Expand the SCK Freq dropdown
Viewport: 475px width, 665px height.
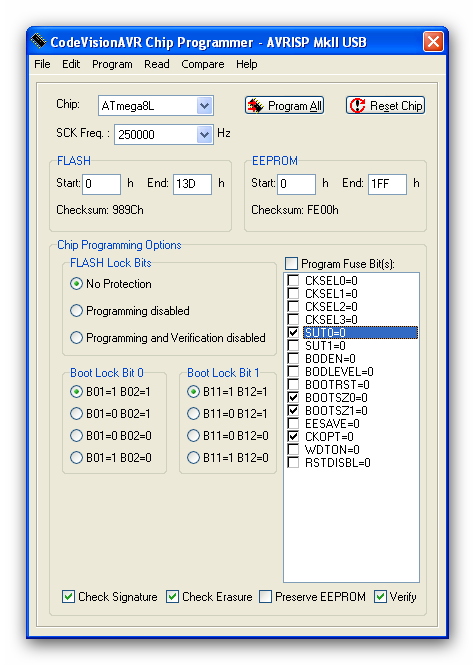[x=204, y=134]
